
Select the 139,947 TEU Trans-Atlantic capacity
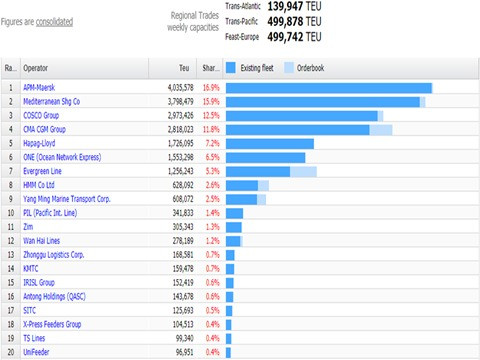(x=294, y=6)
